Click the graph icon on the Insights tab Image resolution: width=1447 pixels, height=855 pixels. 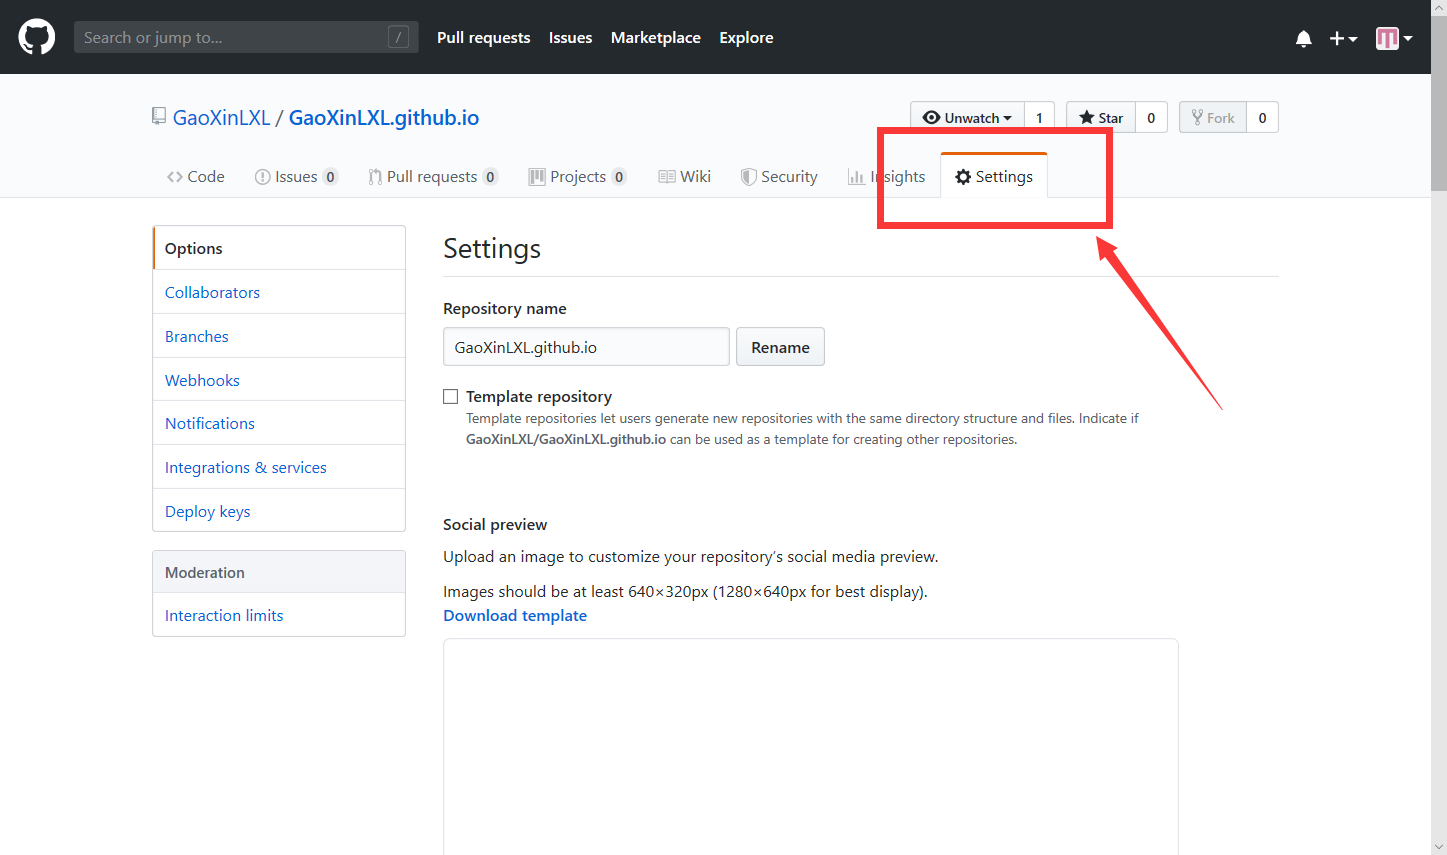[x=857, y=176]
